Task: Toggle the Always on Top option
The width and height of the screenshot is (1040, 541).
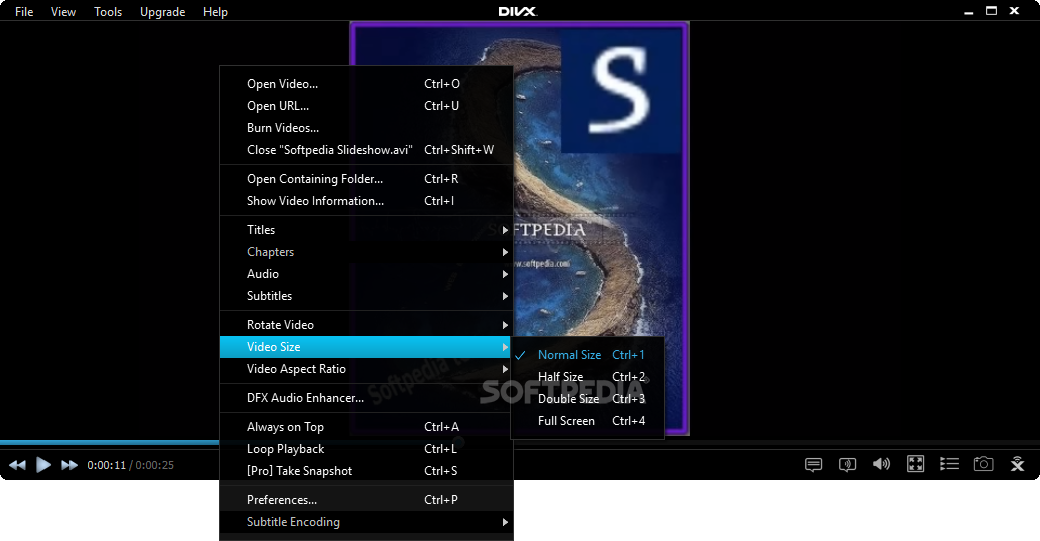Action: click(366, 427)
